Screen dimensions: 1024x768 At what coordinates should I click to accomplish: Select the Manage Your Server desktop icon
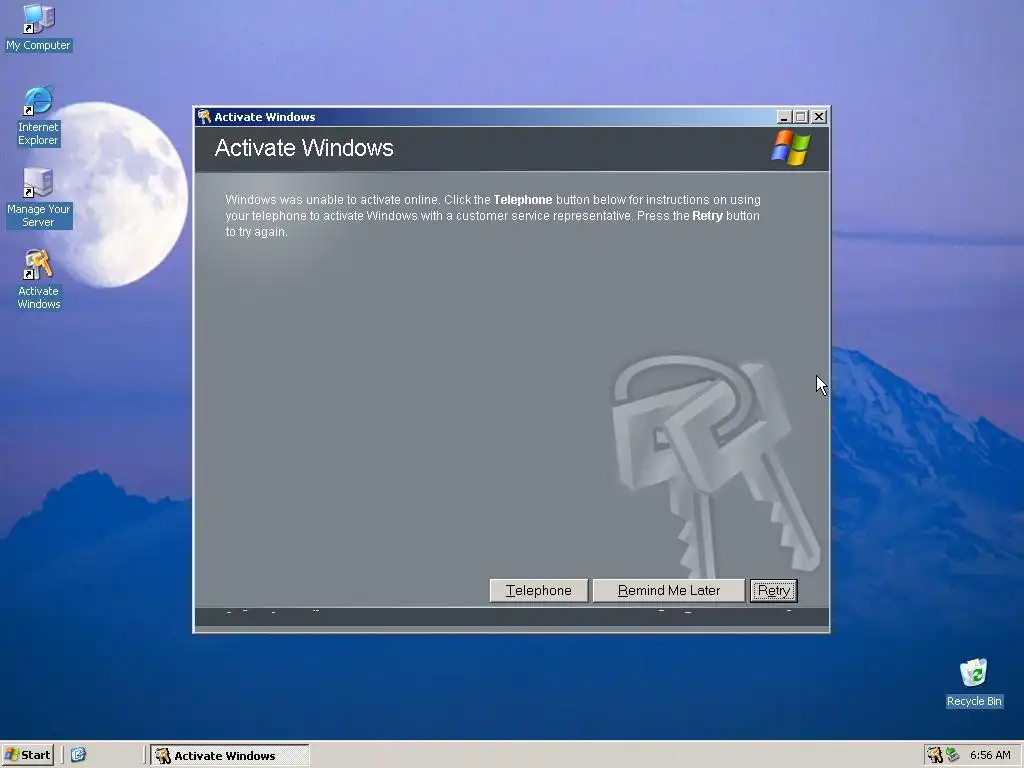(x=38, y=198)
